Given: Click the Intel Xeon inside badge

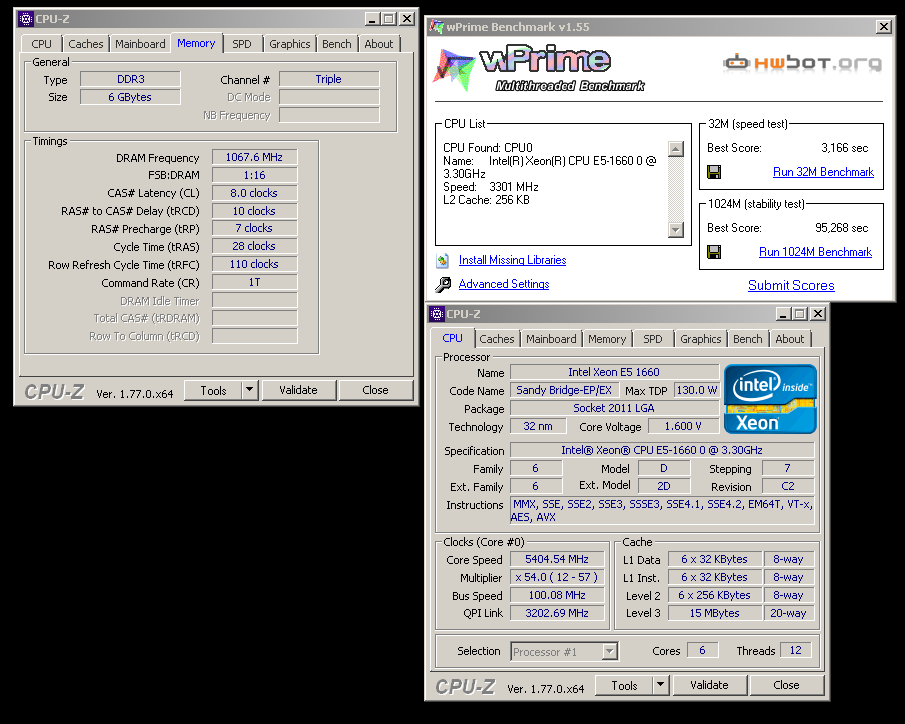Looking at the screenshot, I should click(x=770, y=399).
